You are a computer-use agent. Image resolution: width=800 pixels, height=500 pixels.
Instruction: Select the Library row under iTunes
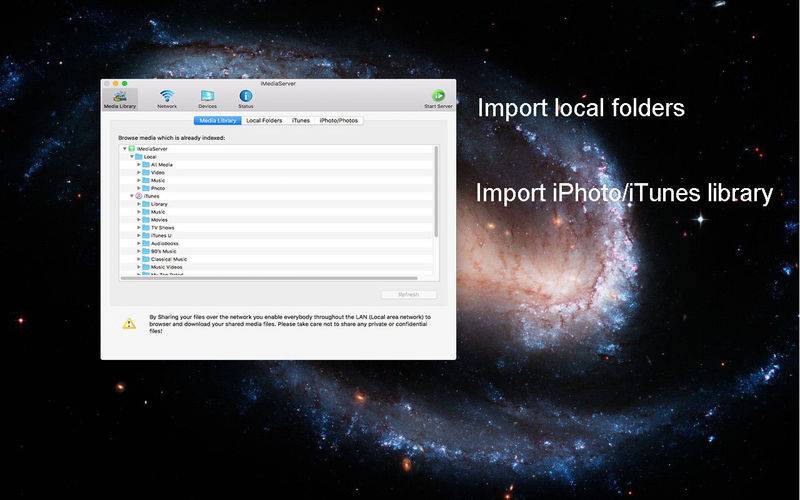coord(159,204)
